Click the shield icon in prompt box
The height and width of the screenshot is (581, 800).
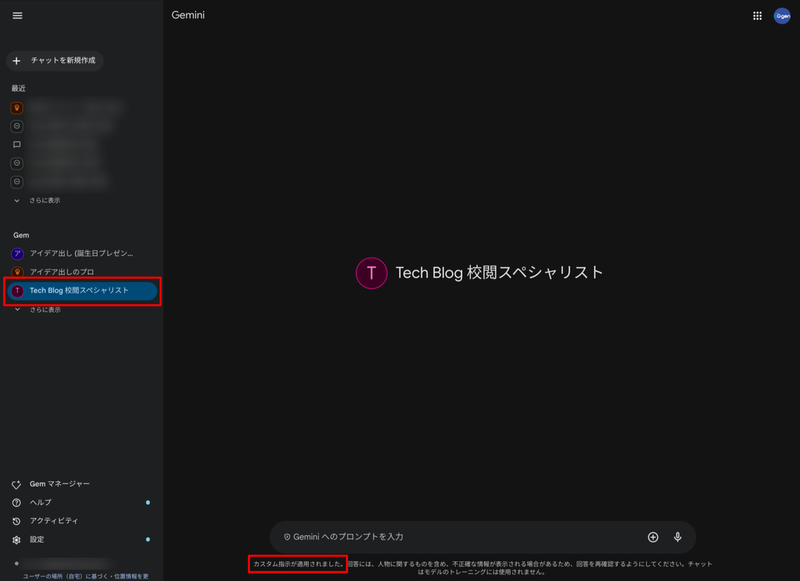287,537
